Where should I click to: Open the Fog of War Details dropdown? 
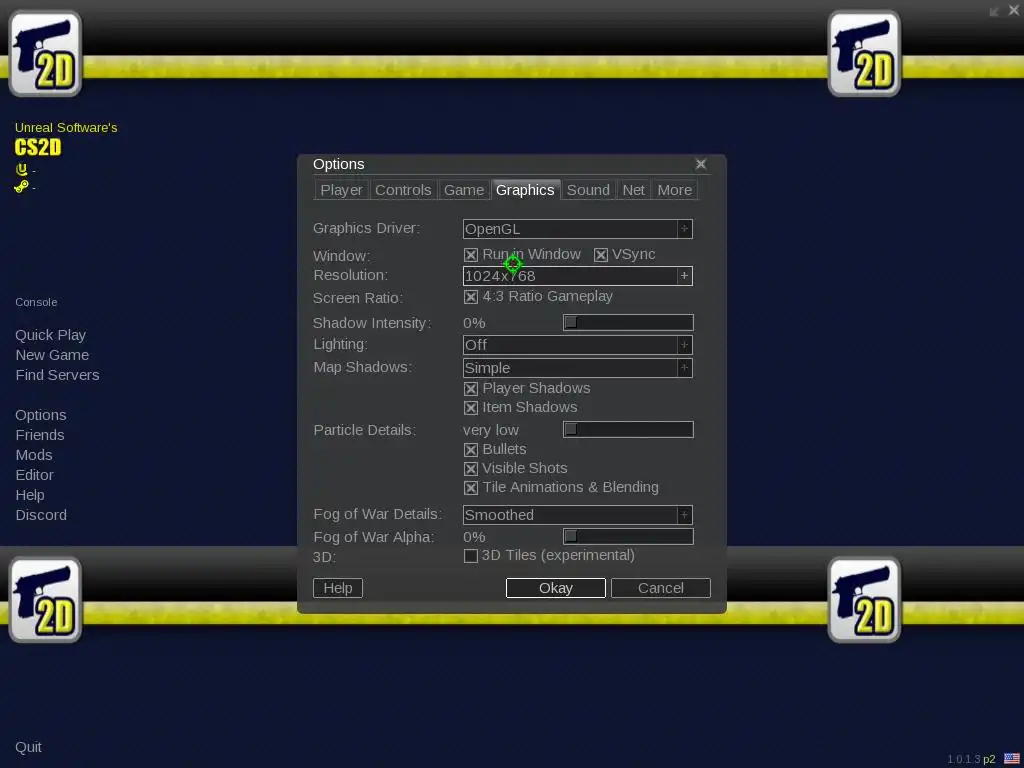tap(578, 515)
